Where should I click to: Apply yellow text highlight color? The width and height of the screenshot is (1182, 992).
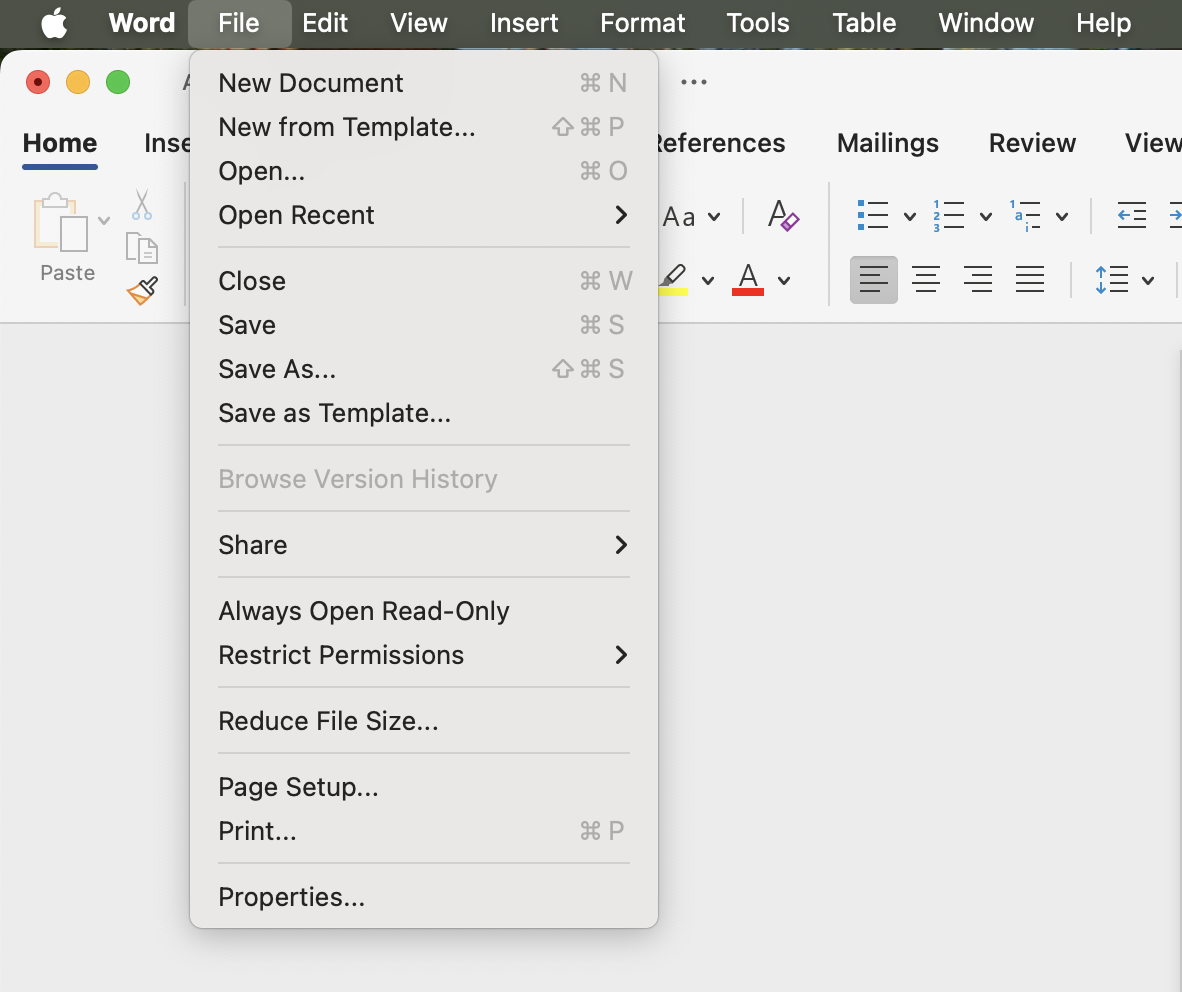pos(673,280)
